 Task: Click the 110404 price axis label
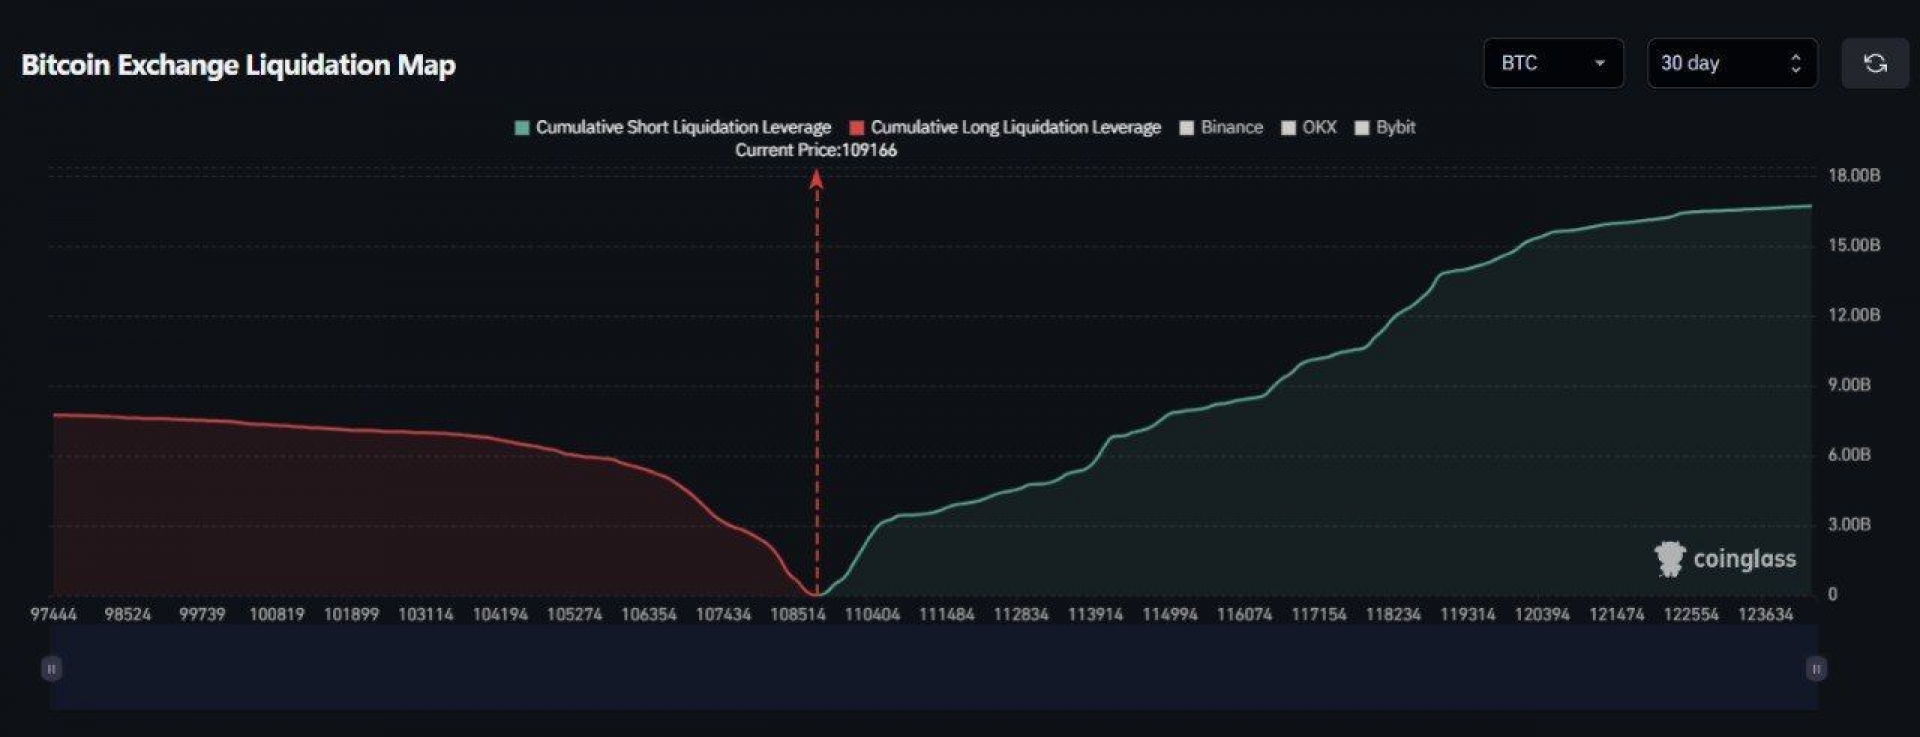click(872, 614)
